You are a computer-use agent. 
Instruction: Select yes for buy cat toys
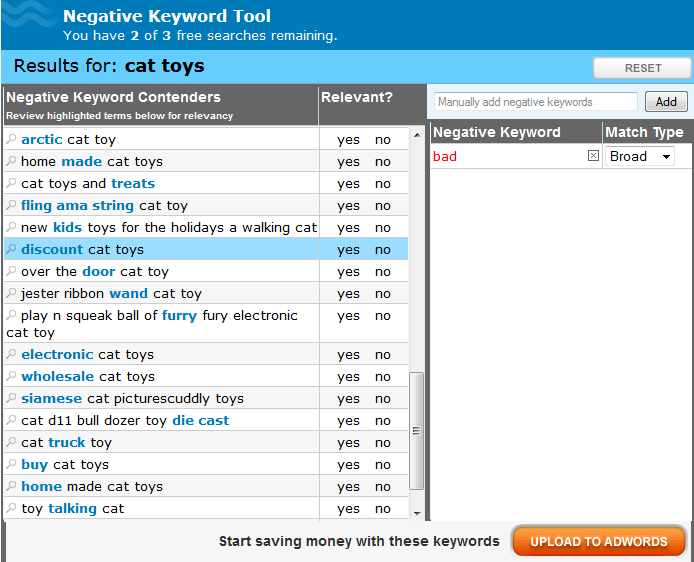click(348, 465)
